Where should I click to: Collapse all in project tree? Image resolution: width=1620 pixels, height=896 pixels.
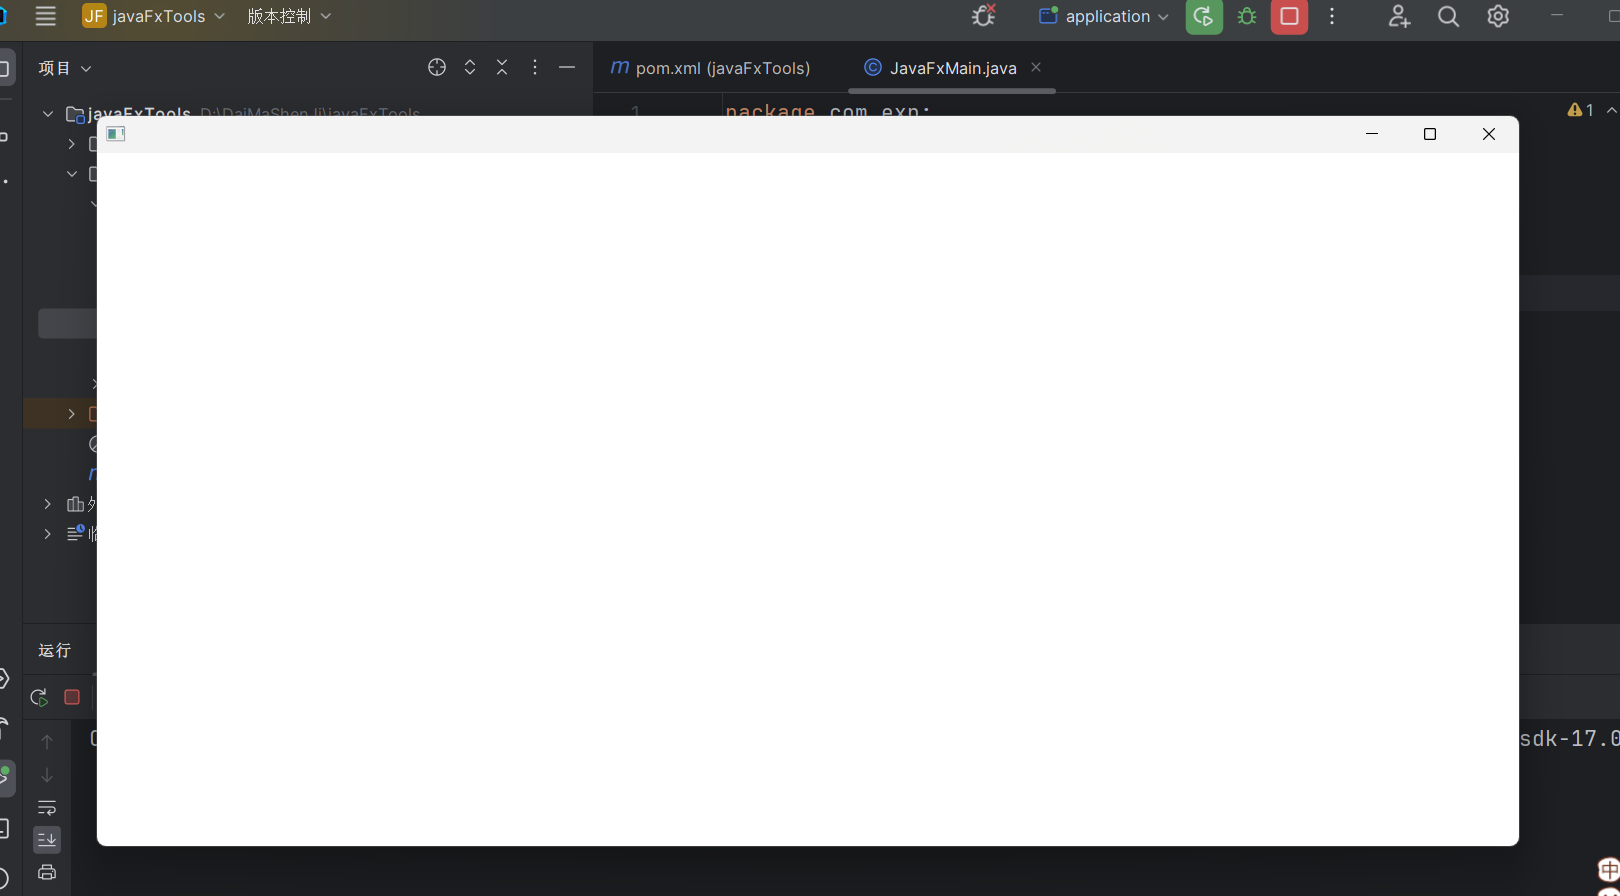pos(502,67)
